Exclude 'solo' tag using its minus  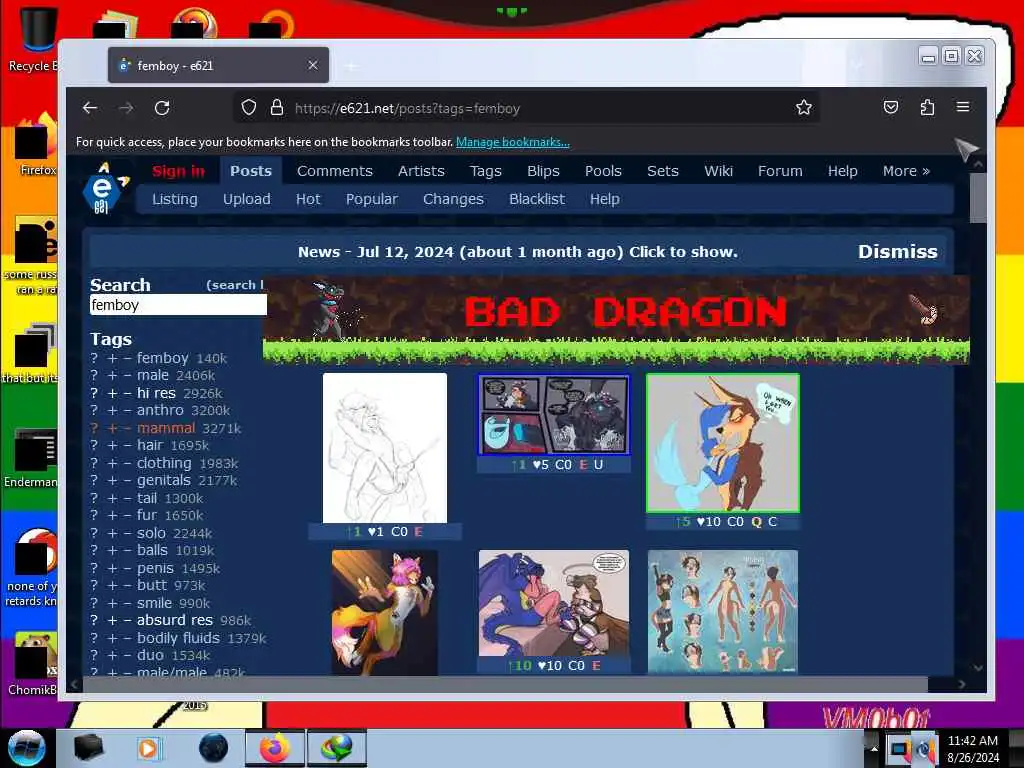point(127,533)
